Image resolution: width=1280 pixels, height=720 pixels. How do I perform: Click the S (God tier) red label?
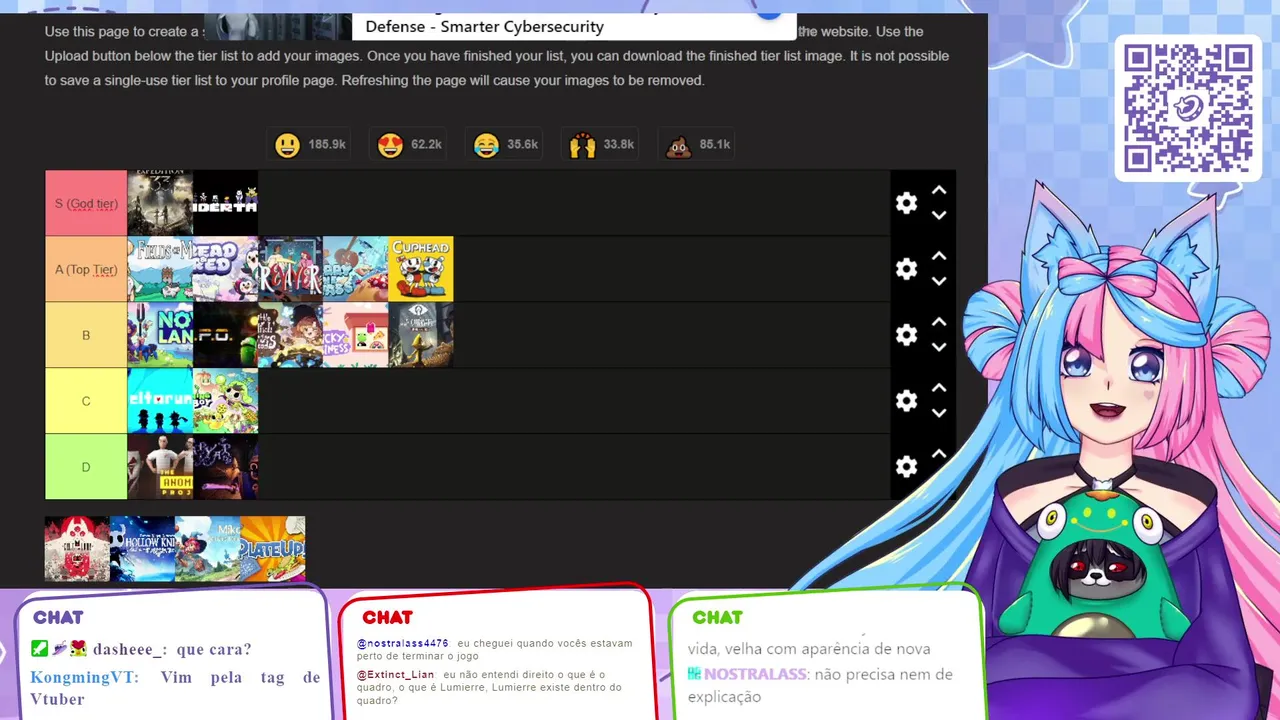[x=86, y=203]
